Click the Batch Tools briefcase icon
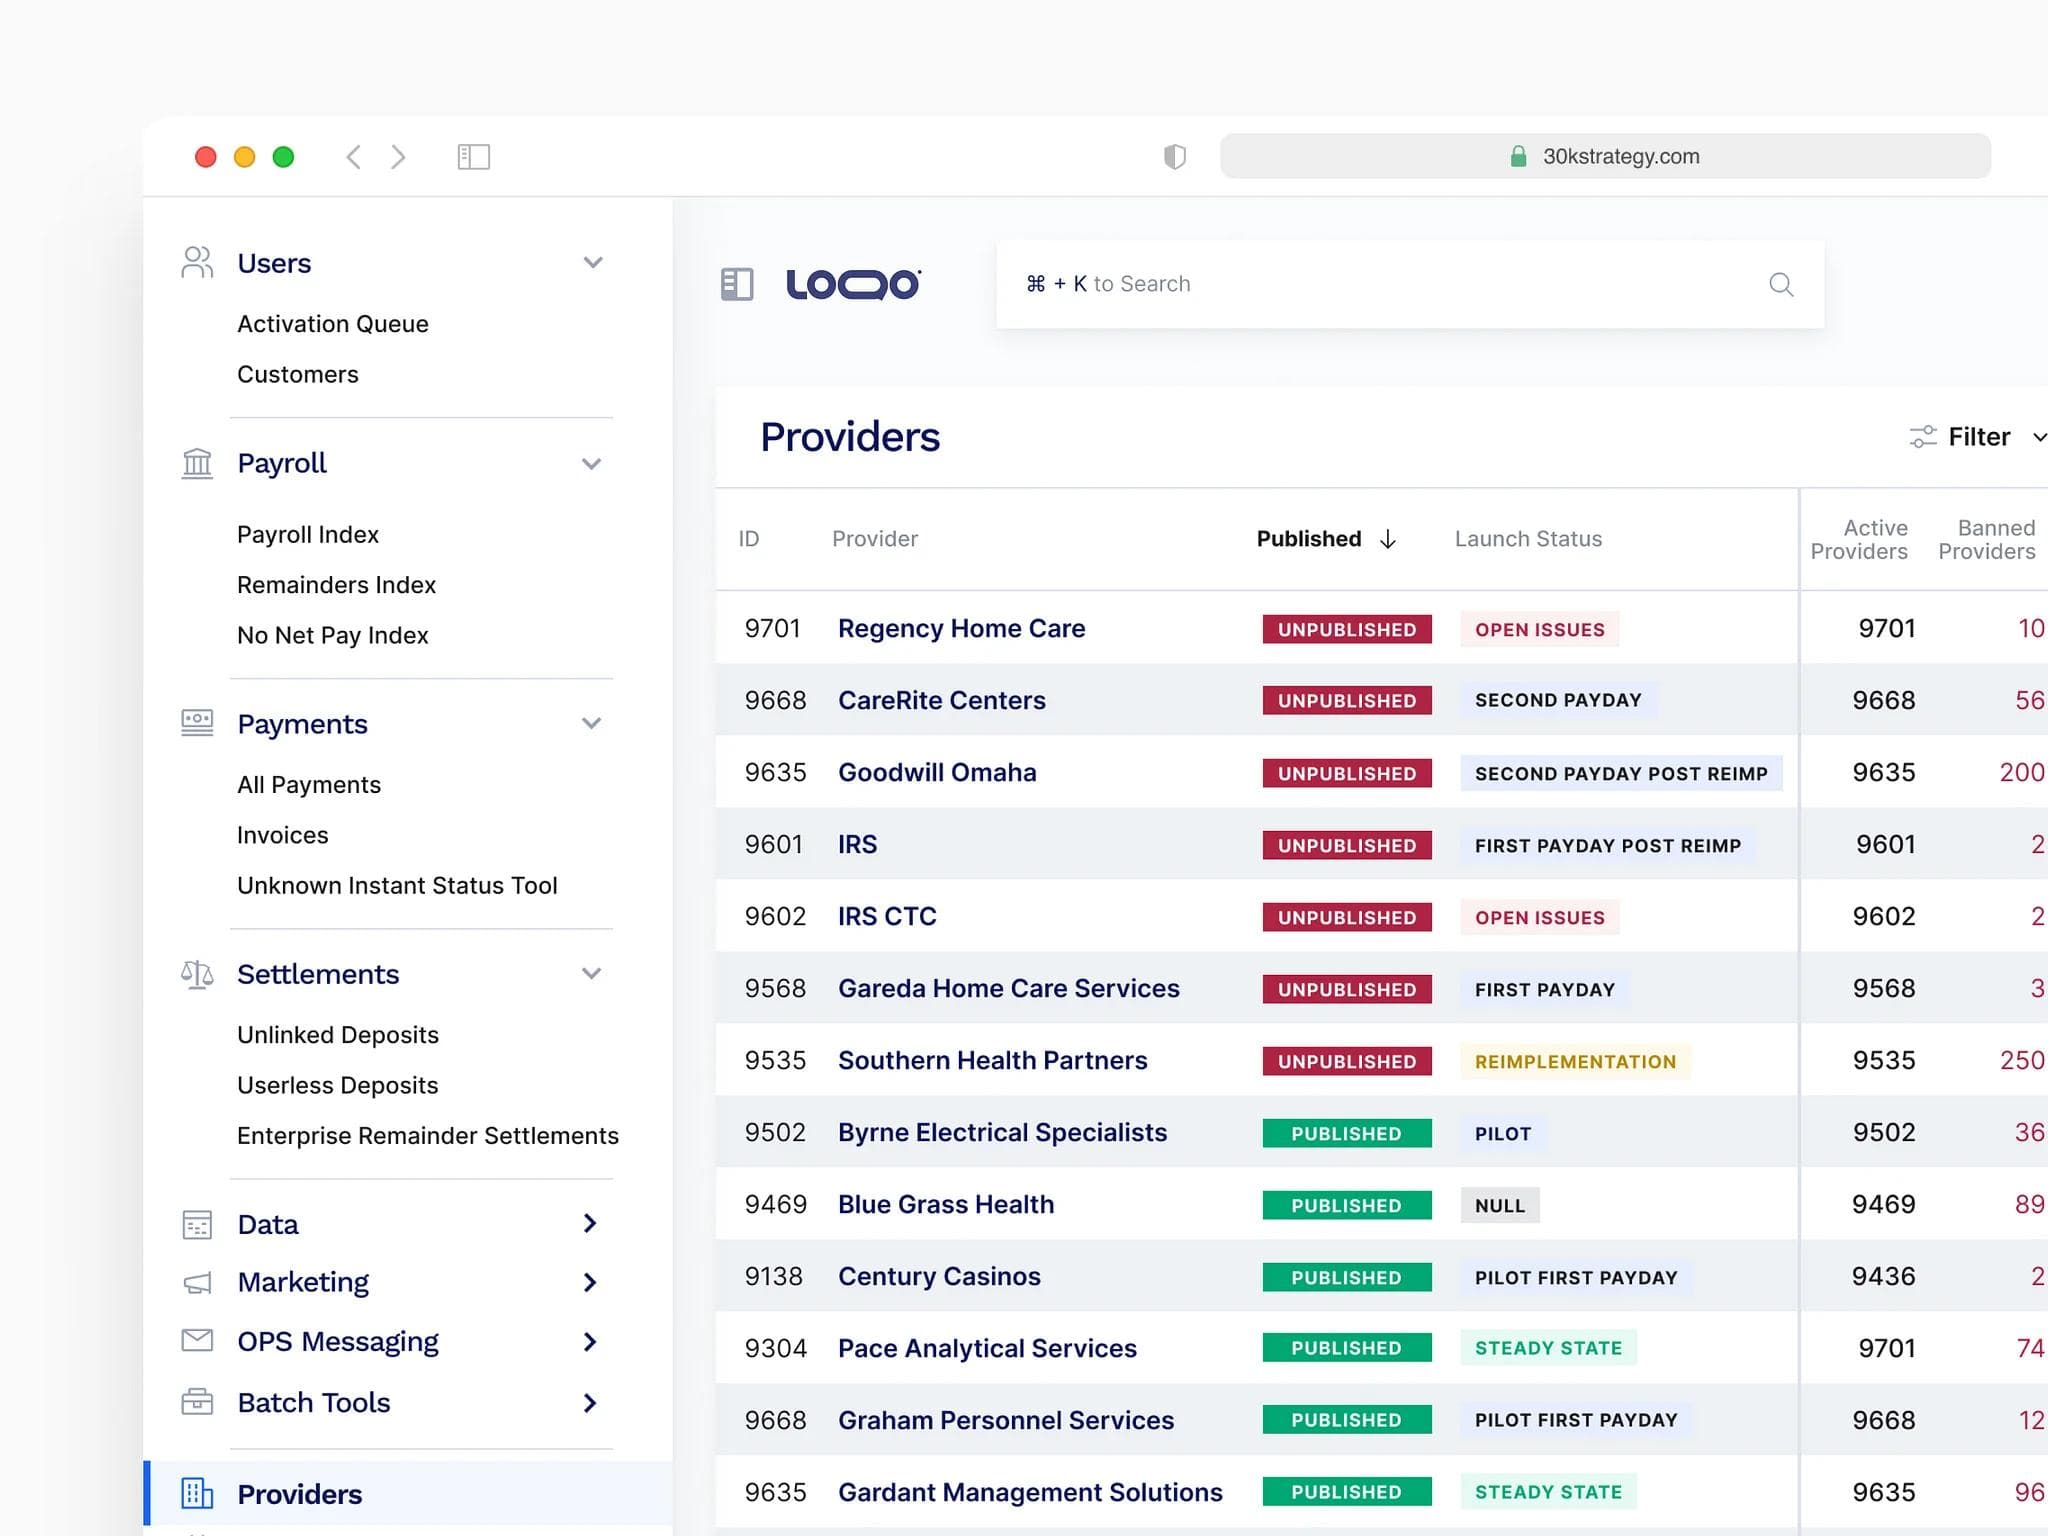 (x=197, y=1402)
